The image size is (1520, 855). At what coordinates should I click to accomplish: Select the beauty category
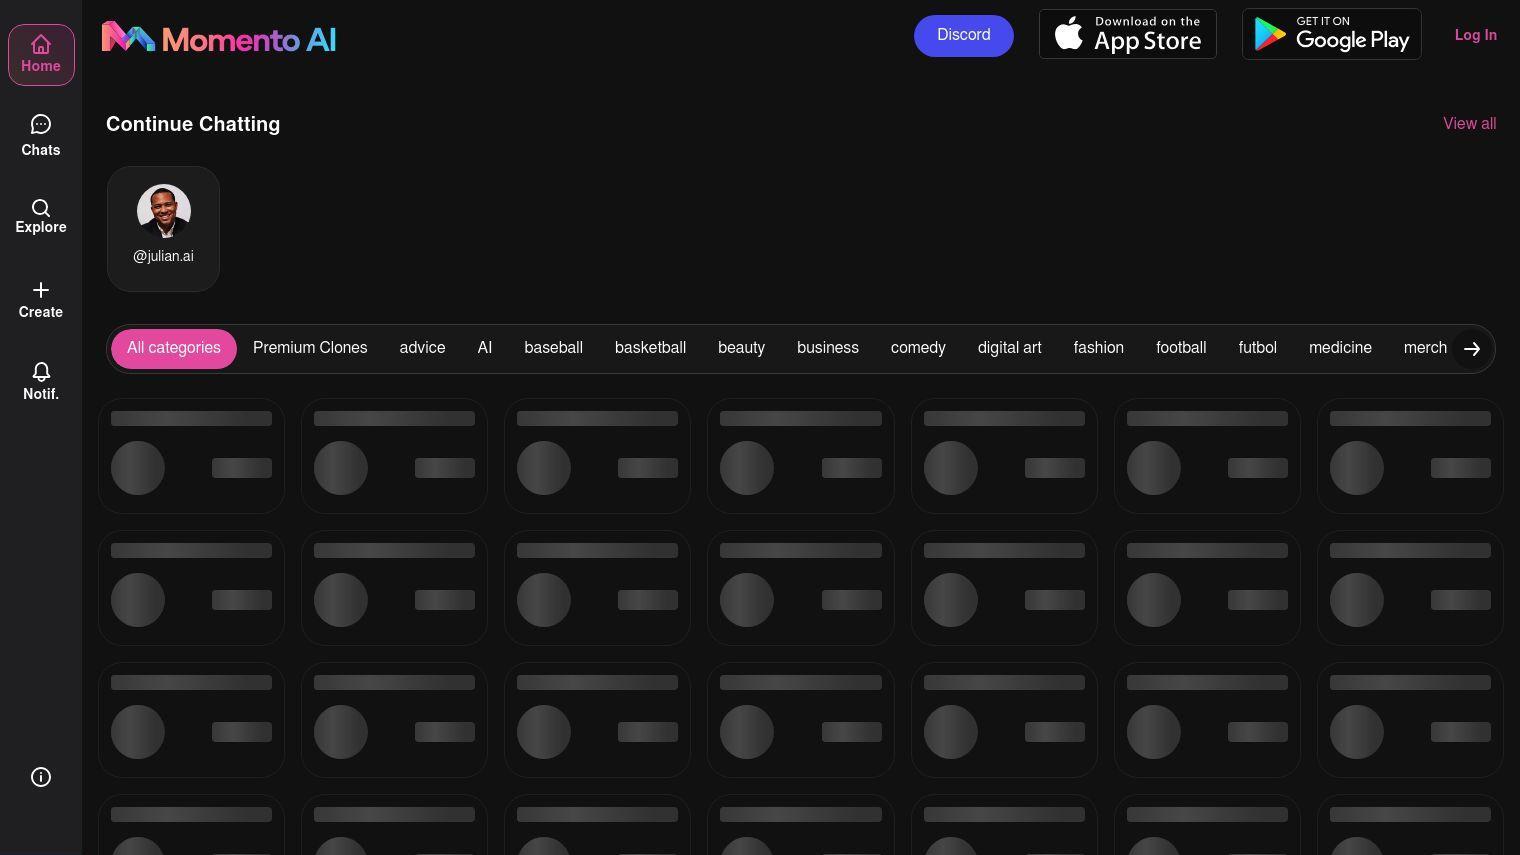click(741, 348)
